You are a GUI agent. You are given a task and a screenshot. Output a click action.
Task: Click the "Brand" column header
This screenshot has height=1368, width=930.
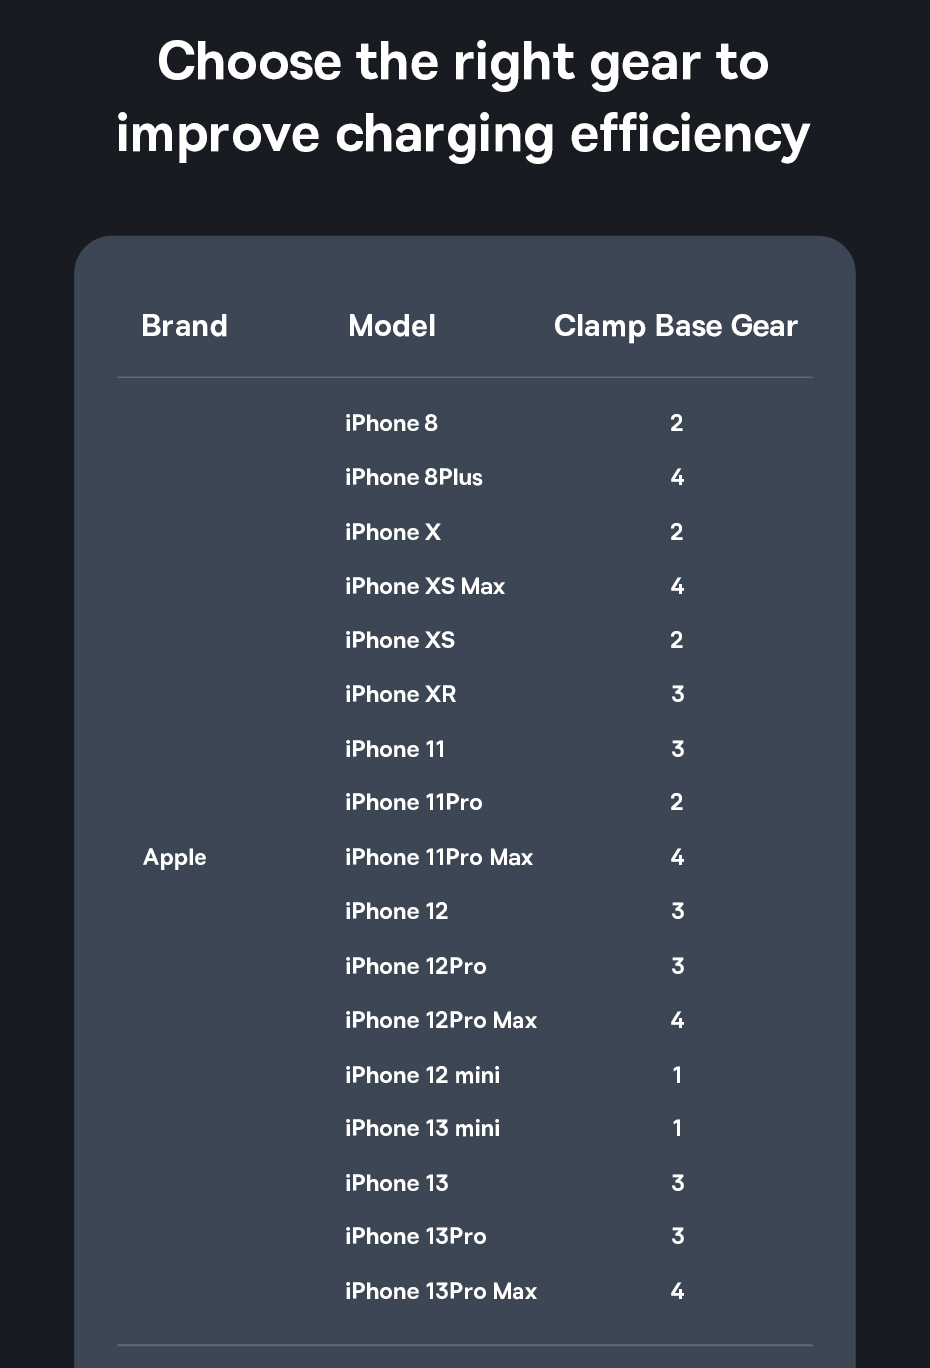coord(184,326)
